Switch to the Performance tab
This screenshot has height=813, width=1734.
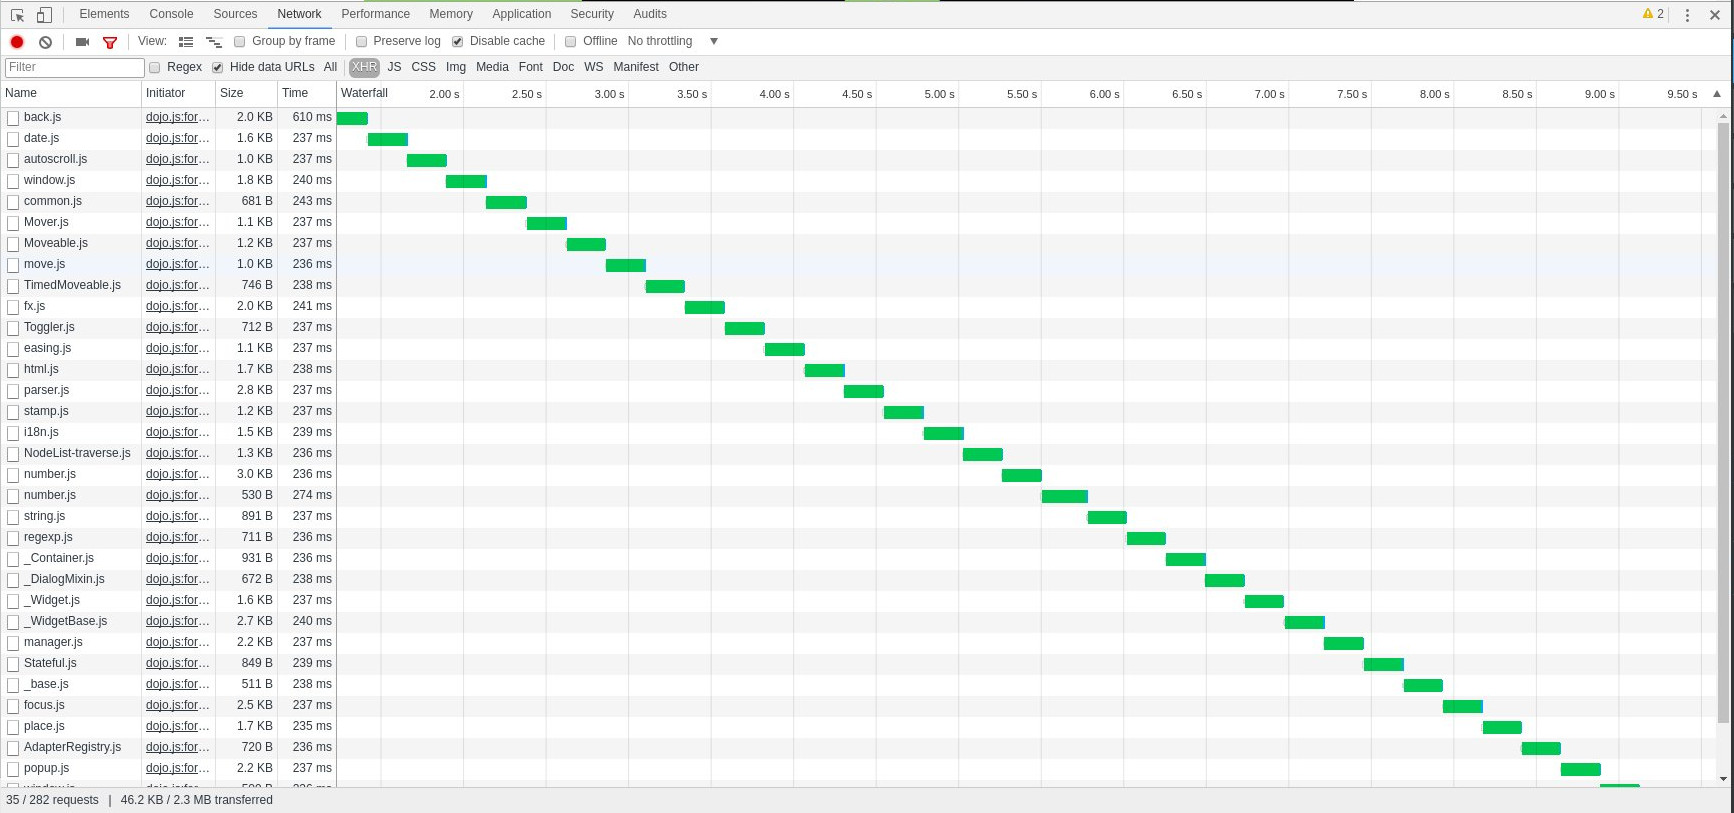tap(375, 14)
